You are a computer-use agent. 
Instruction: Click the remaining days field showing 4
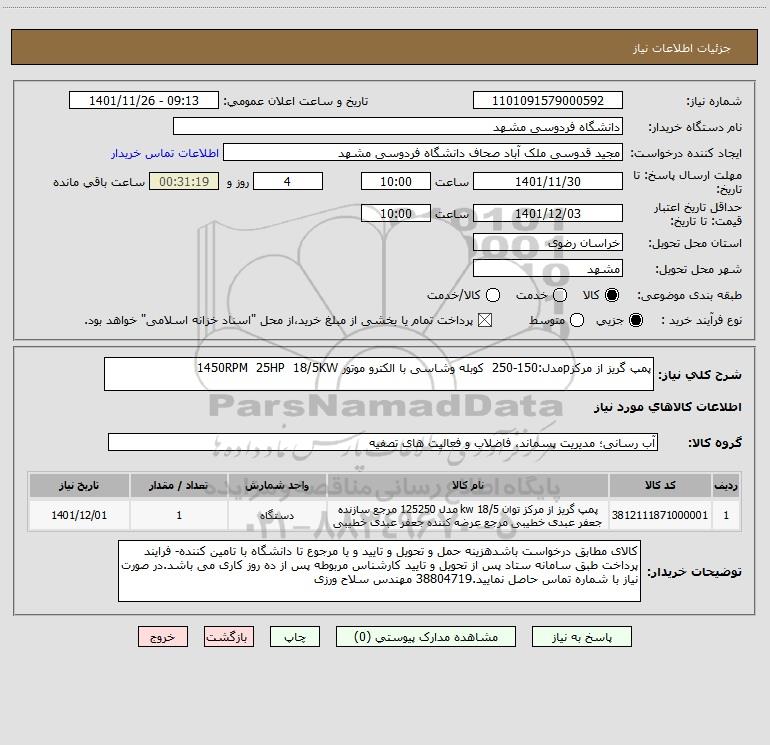pos(288,181)
